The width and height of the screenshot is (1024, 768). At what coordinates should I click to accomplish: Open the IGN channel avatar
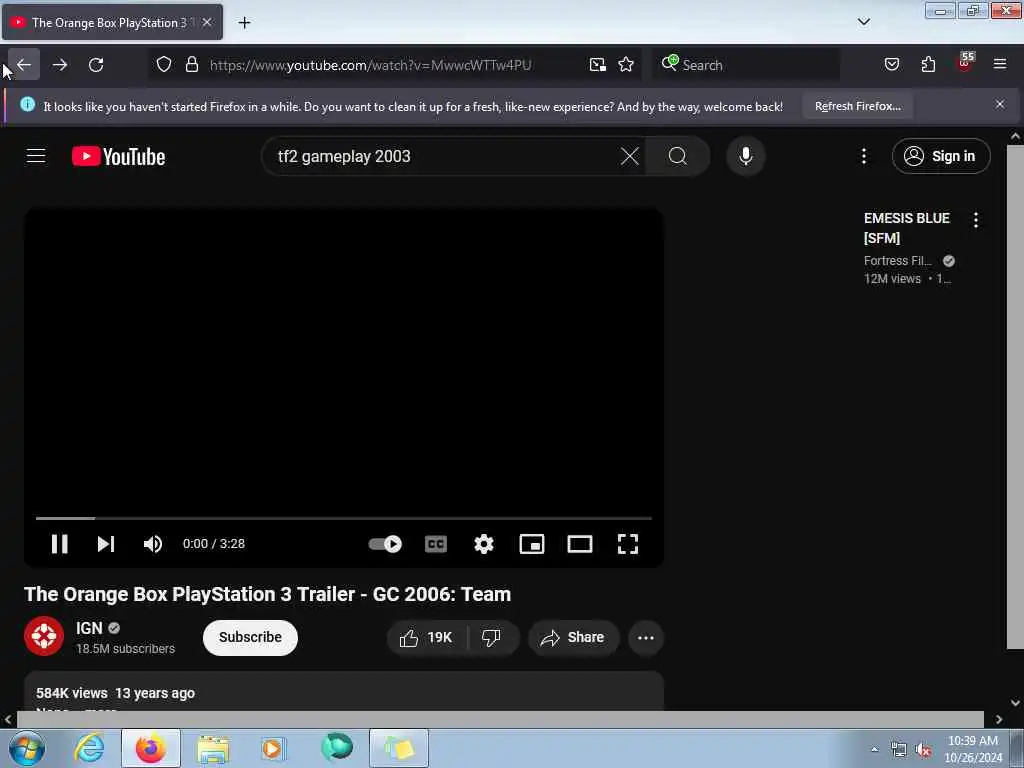click(44, 636)
